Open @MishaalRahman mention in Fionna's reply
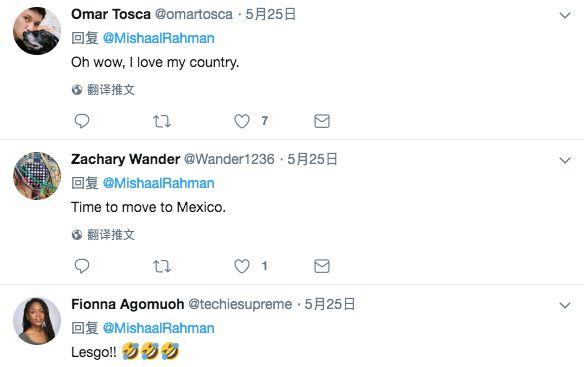The width and height of the screenshot is (584, 367). (159, 328)
